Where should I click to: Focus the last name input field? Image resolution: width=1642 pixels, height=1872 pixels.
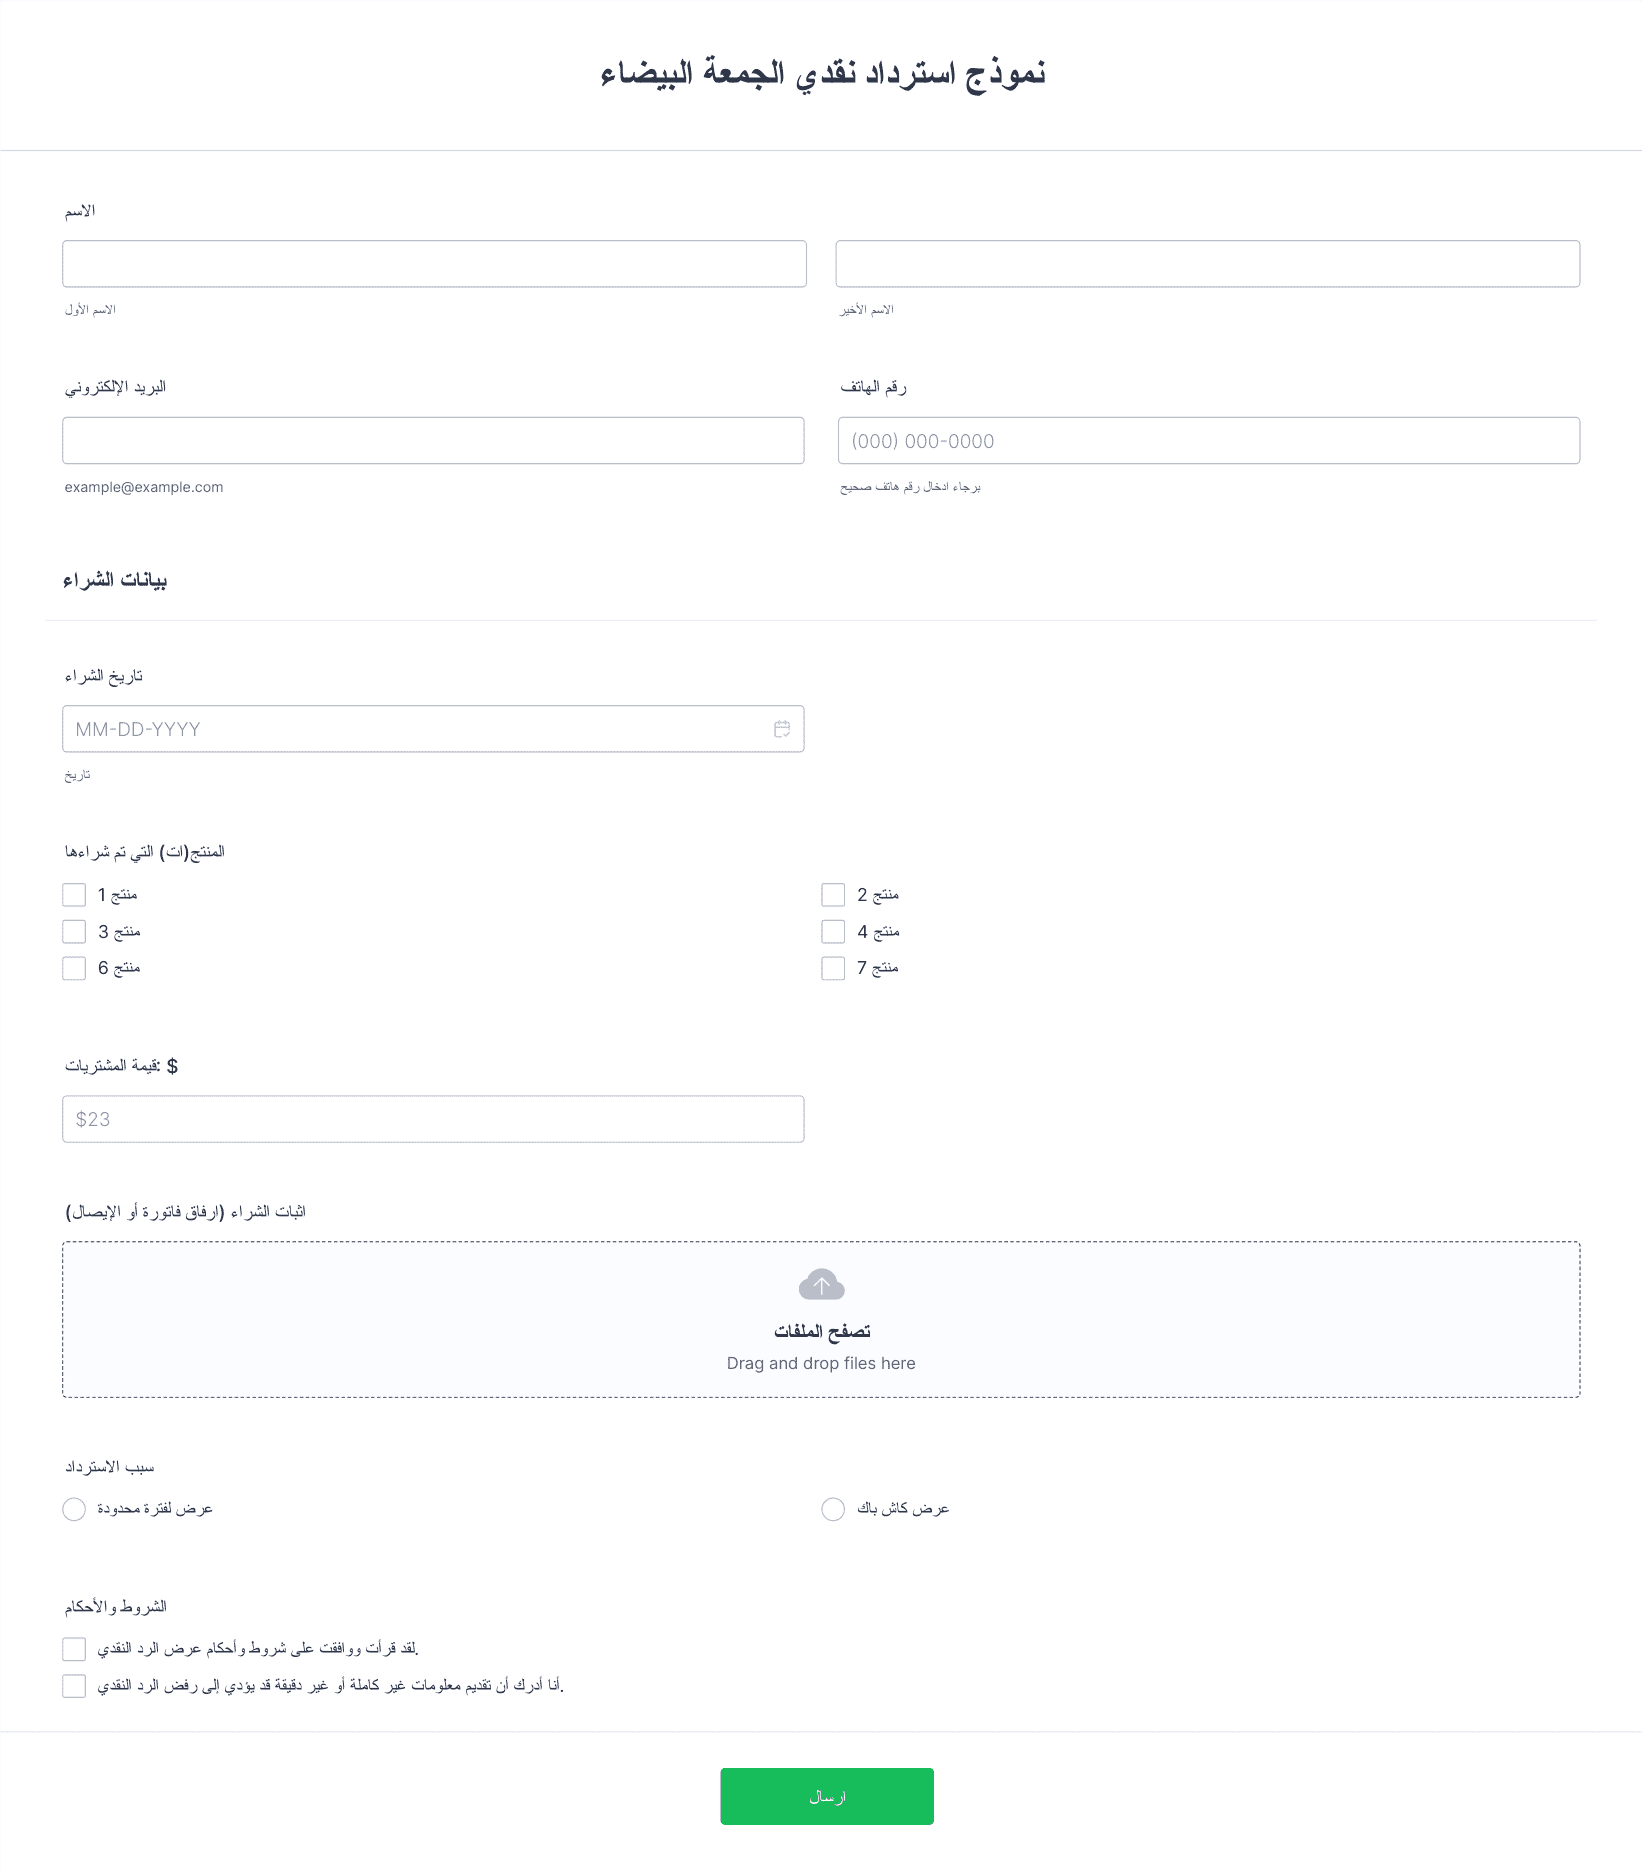pos(1208,264)
